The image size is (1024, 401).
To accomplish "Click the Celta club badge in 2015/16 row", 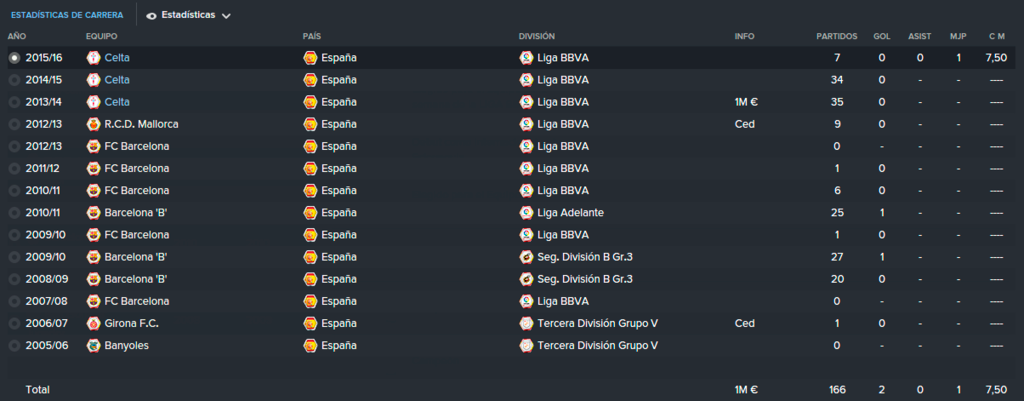I will (x=93, y=57).
